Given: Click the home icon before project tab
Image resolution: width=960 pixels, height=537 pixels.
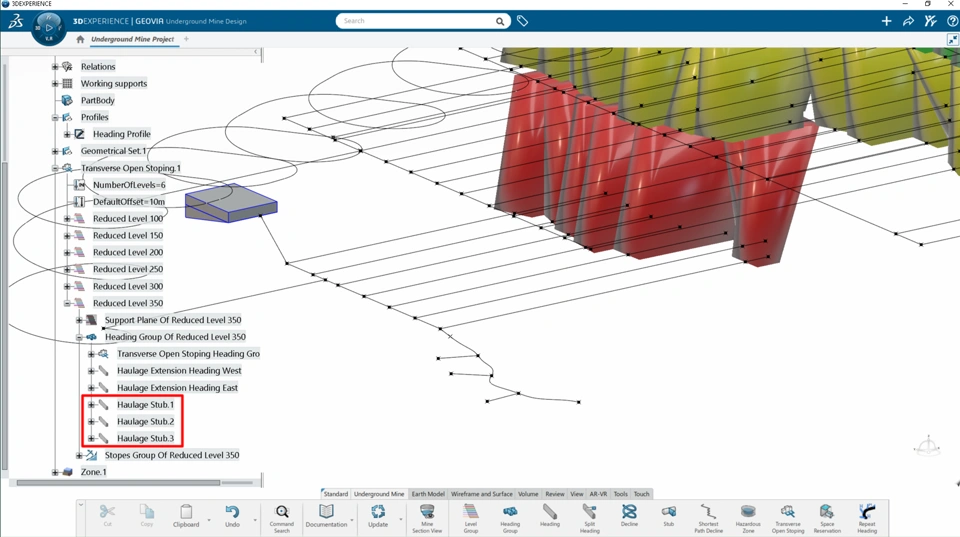Looking at the screenshot, I should [80, 39].
